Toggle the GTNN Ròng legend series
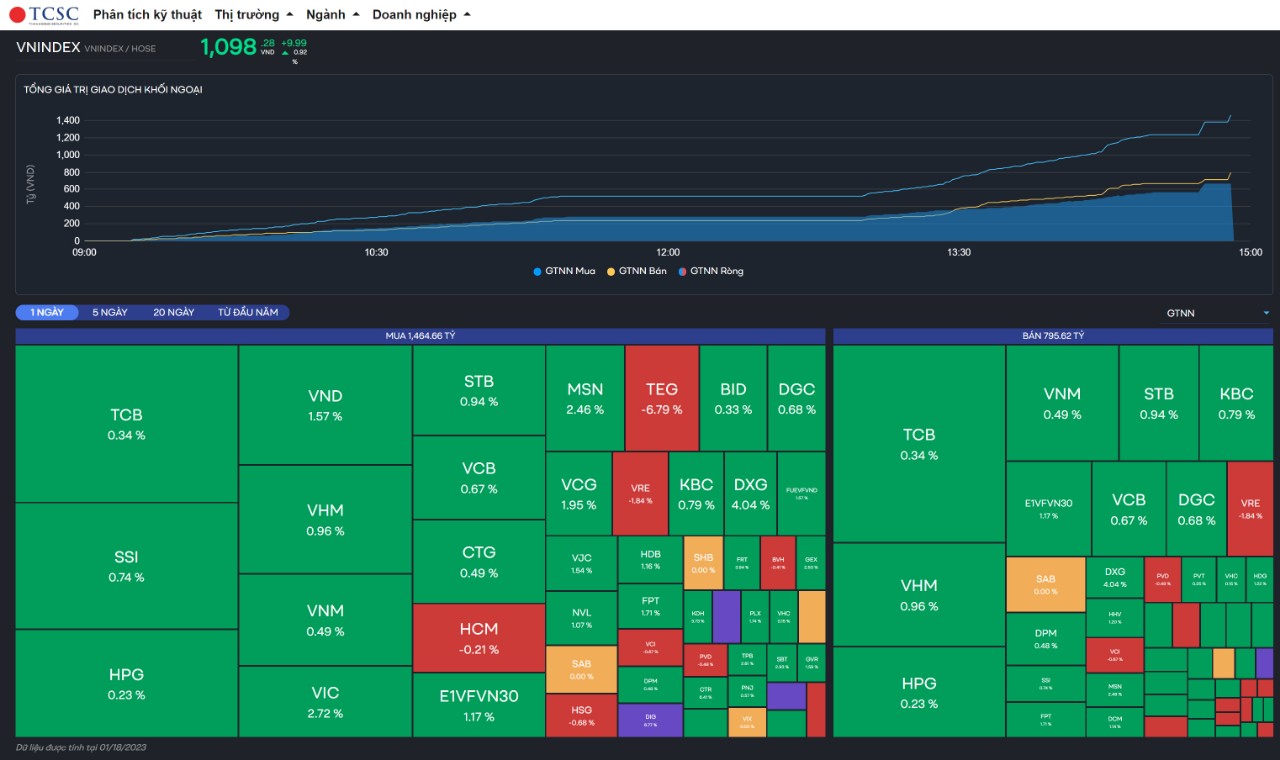 [710, 271]
